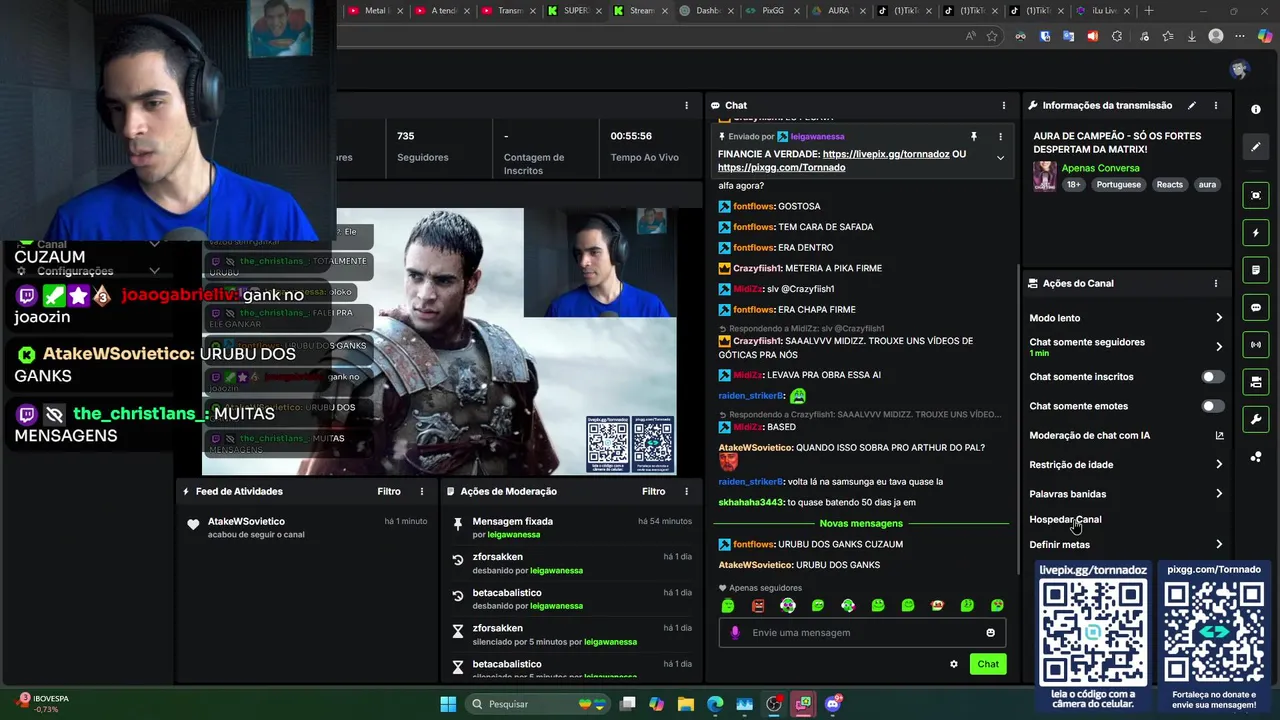Open Ações do Canal three-dot menu

(1216, 283)
